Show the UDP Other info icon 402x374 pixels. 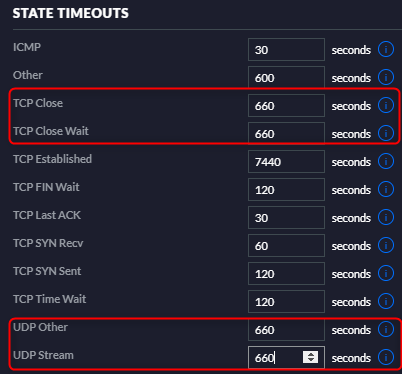coord(386,329)
